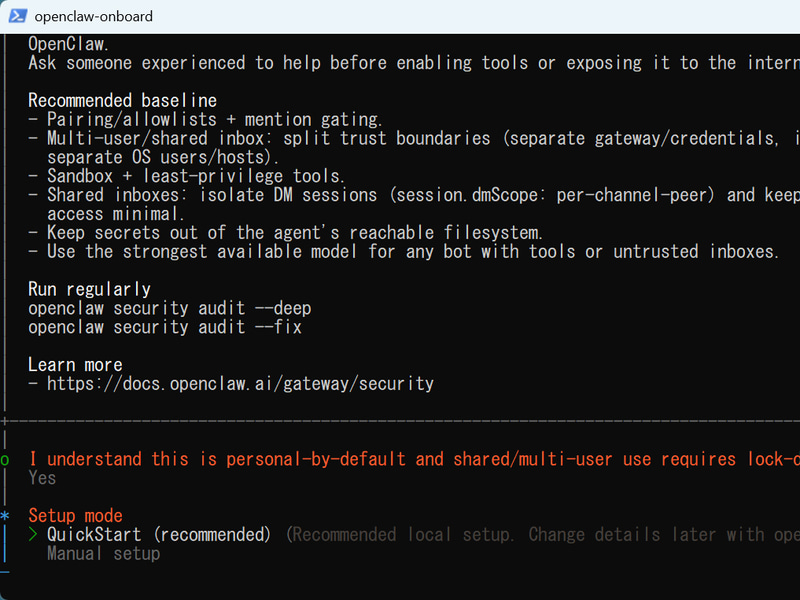The image size is (800, 600).
Task: Open the docs.openclaw.ai/gateway/security link
Action: click(240, 384)
